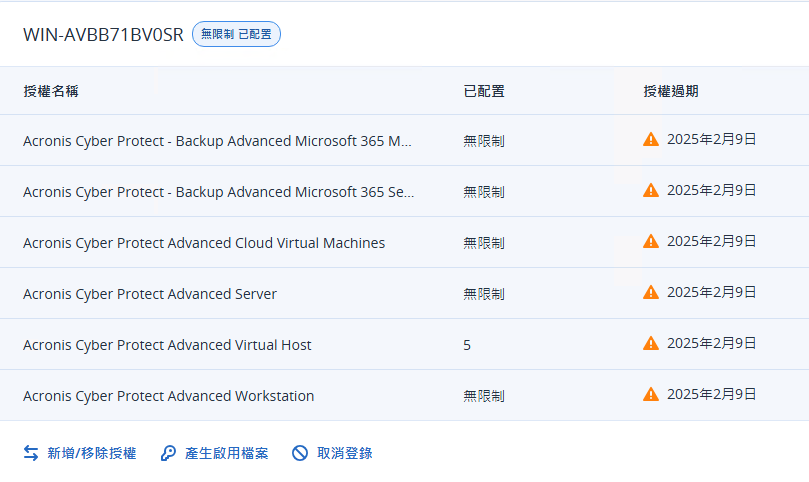This screenshot has width=809, height=482.
Task: Click warning icon in Advanced Virtual Host row
Action: pyautogui.click(x=651, y=344)
